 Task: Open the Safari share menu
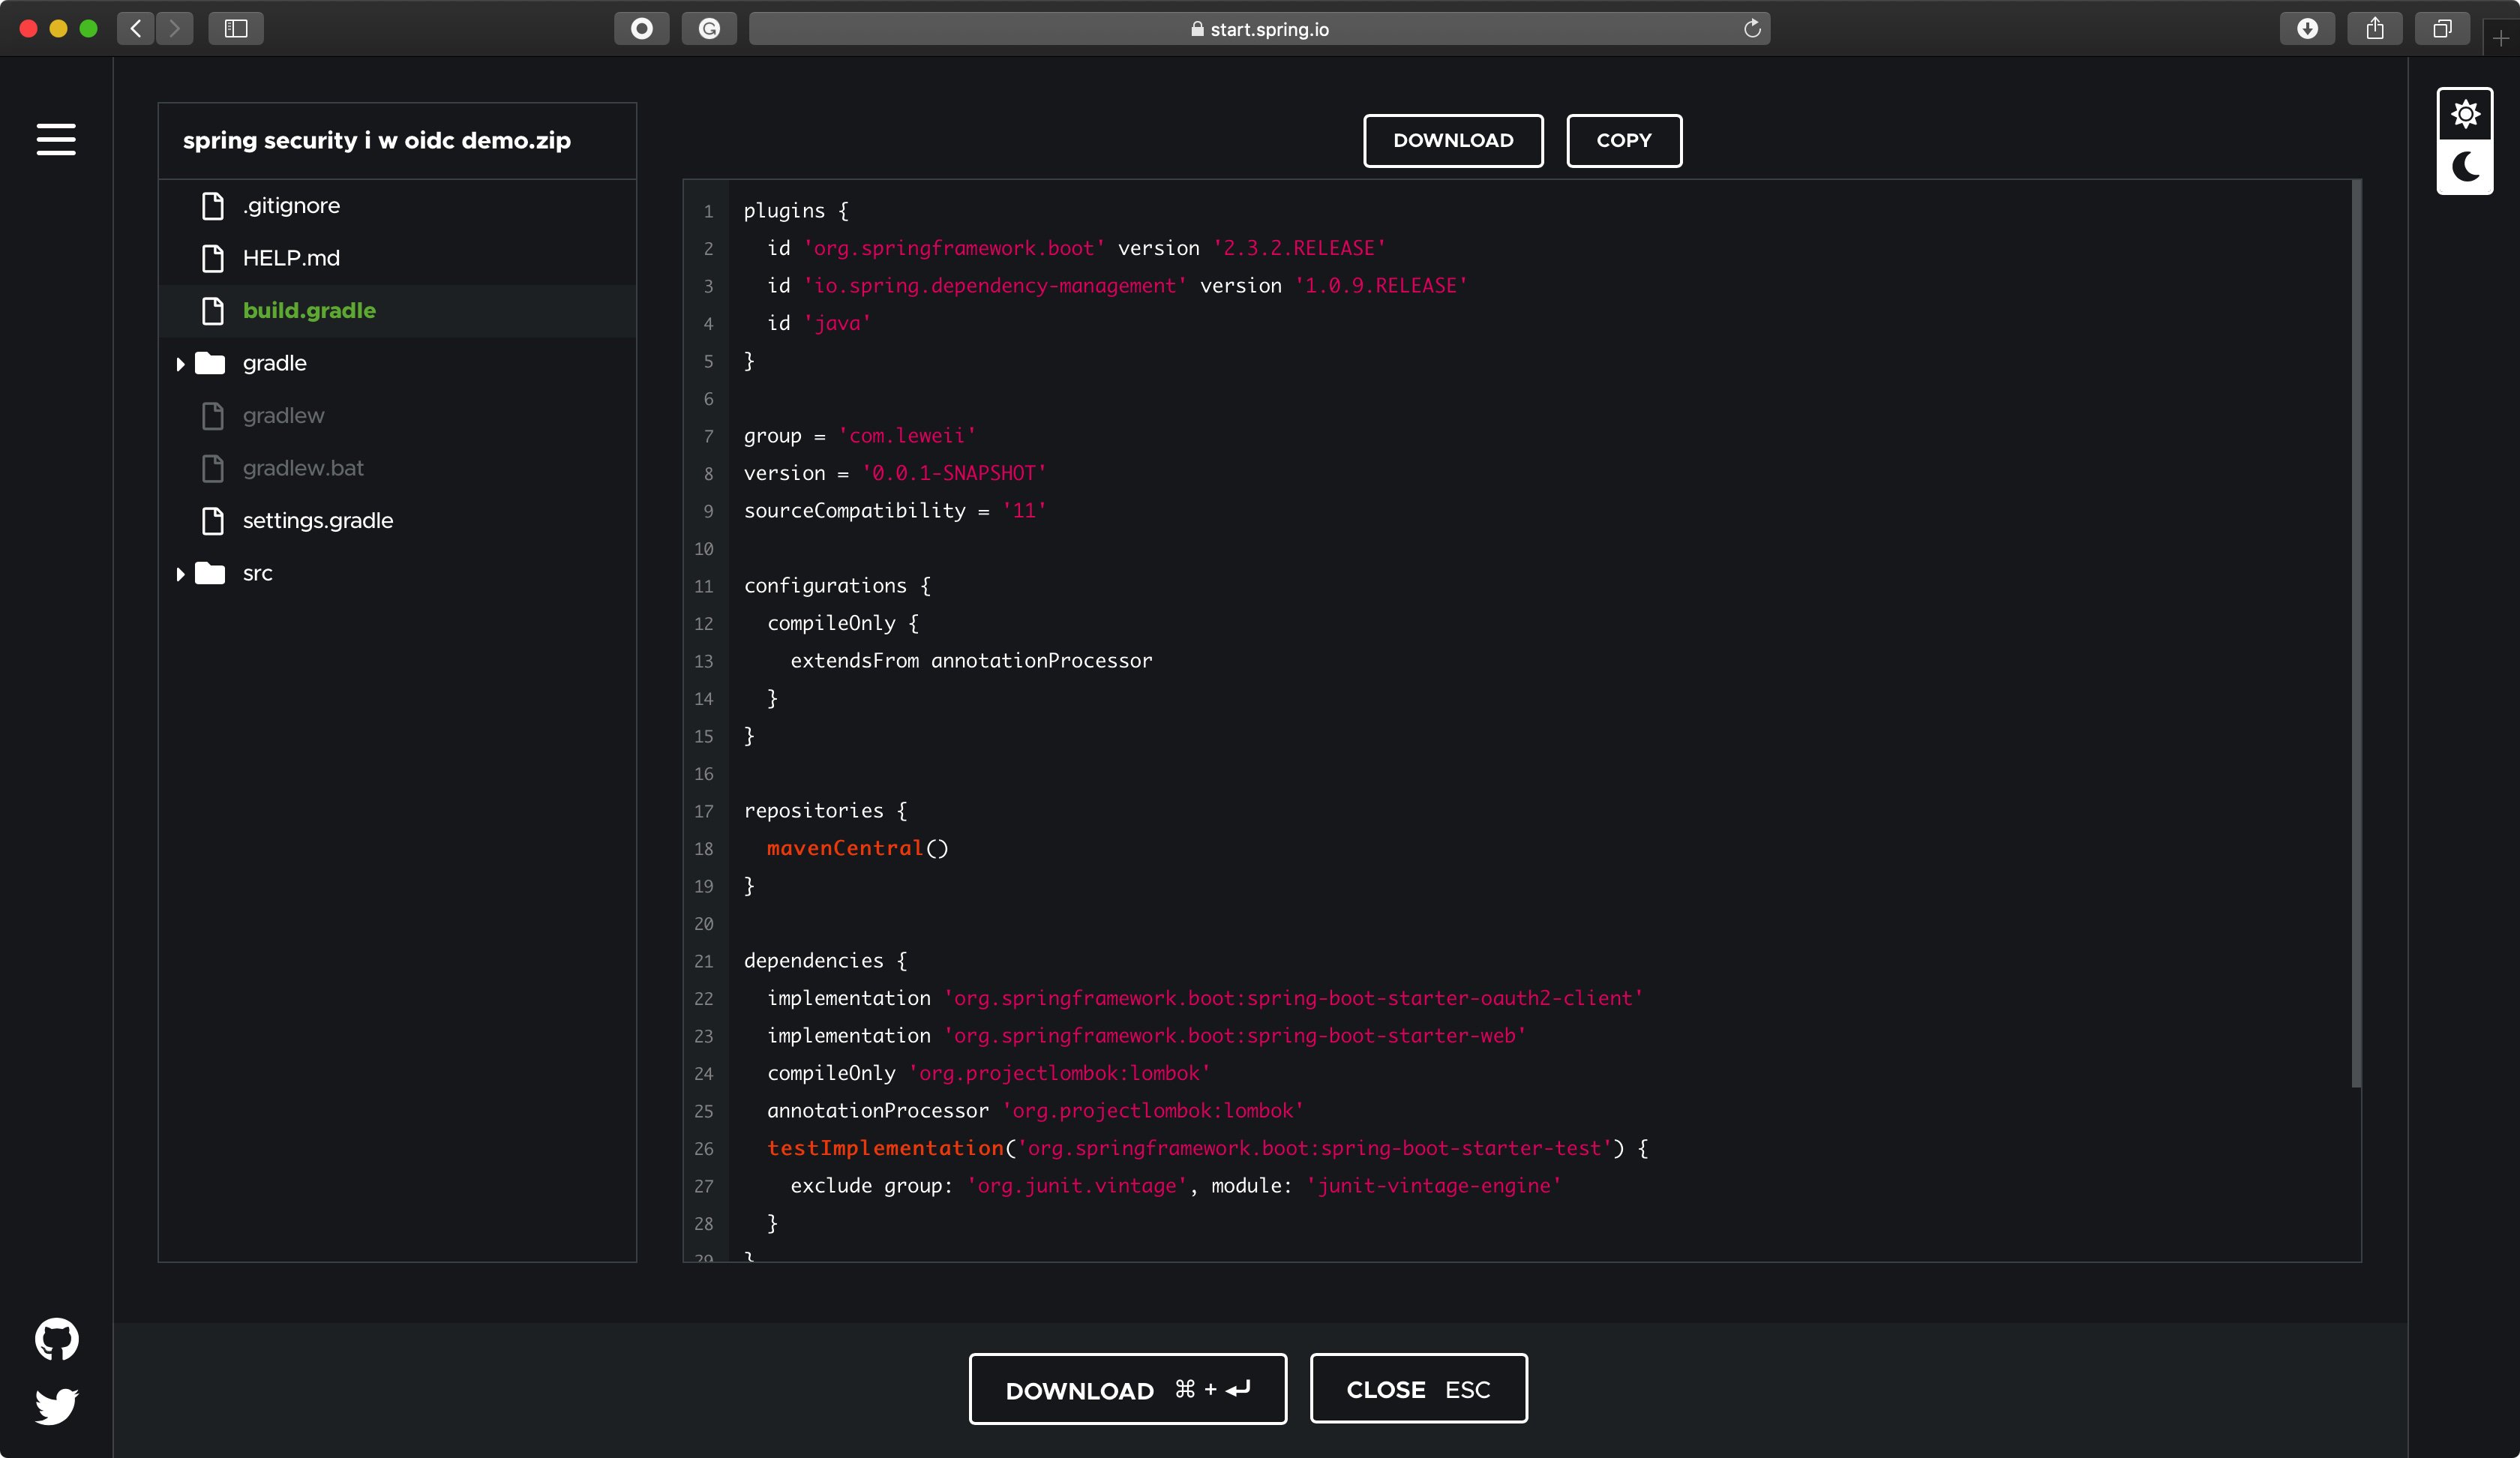click(2375, 28)
